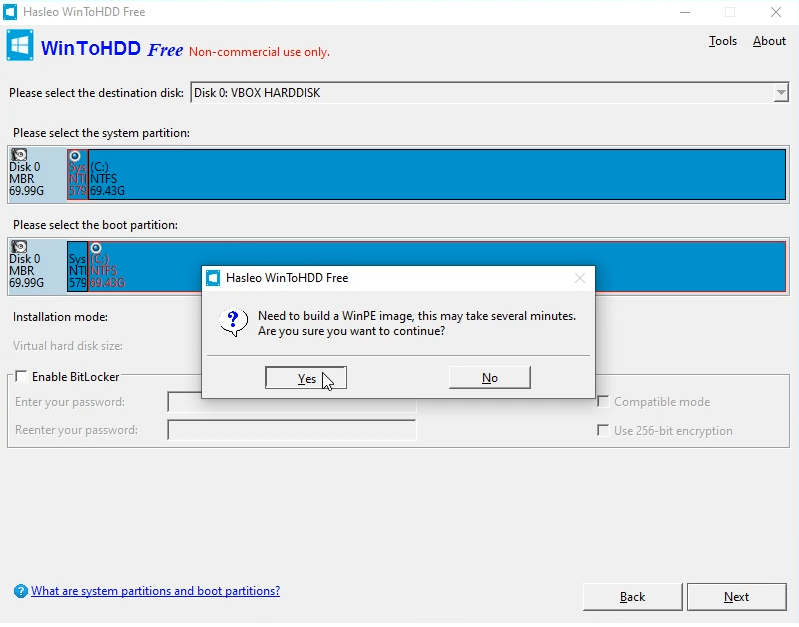Minimize the WinToHDD window
Viewport: 799px width, 627px height.
[685, 12]
